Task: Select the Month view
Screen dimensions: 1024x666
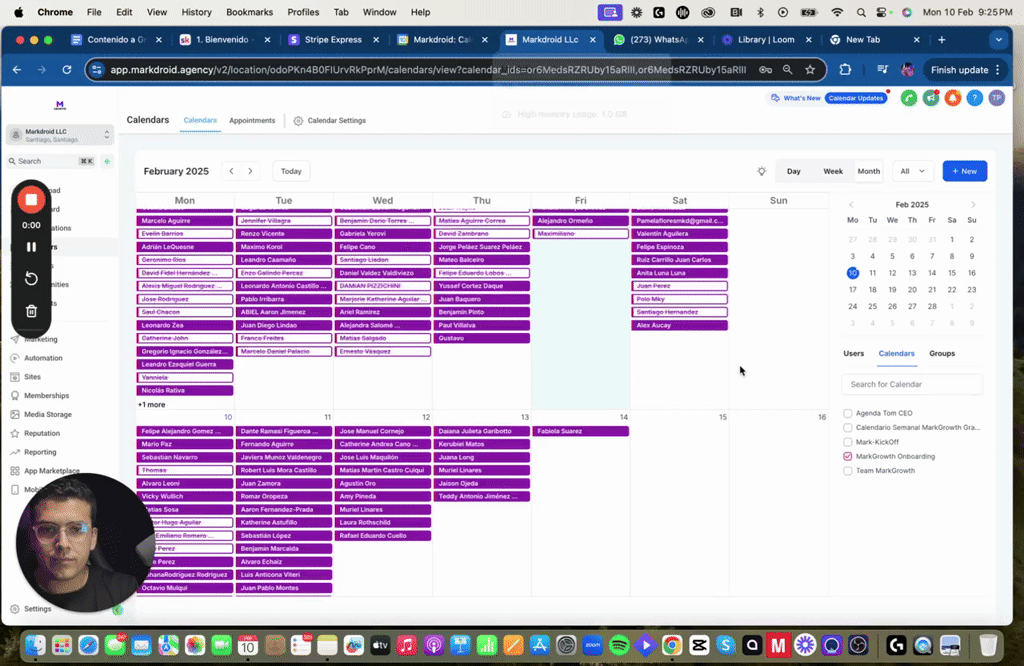Action: tap(869, 171)
